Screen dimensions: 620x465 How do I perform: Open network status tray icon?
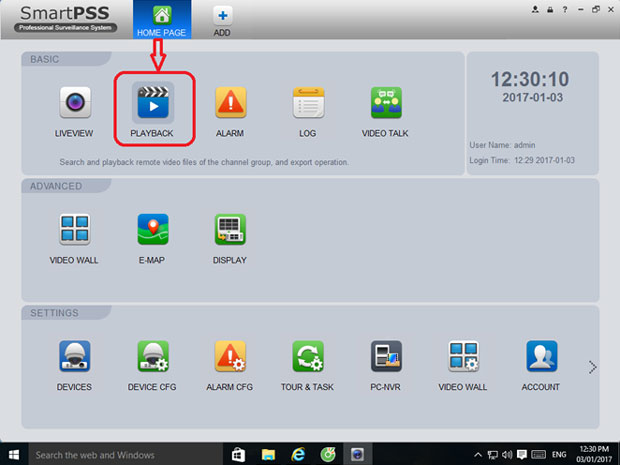click(x=492, y=454)
